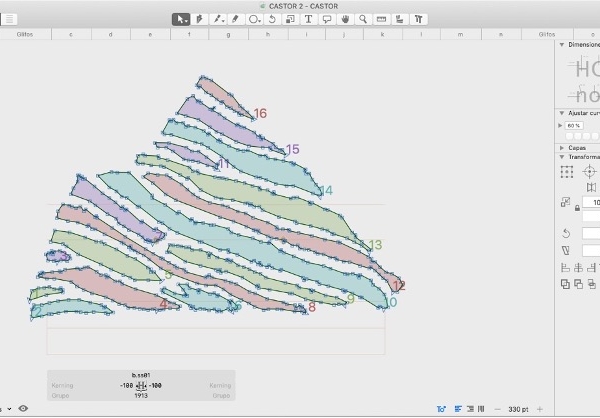Activate the Rotate tool
This screenshot has height=418, width=600.
click(x=272, y=18)
